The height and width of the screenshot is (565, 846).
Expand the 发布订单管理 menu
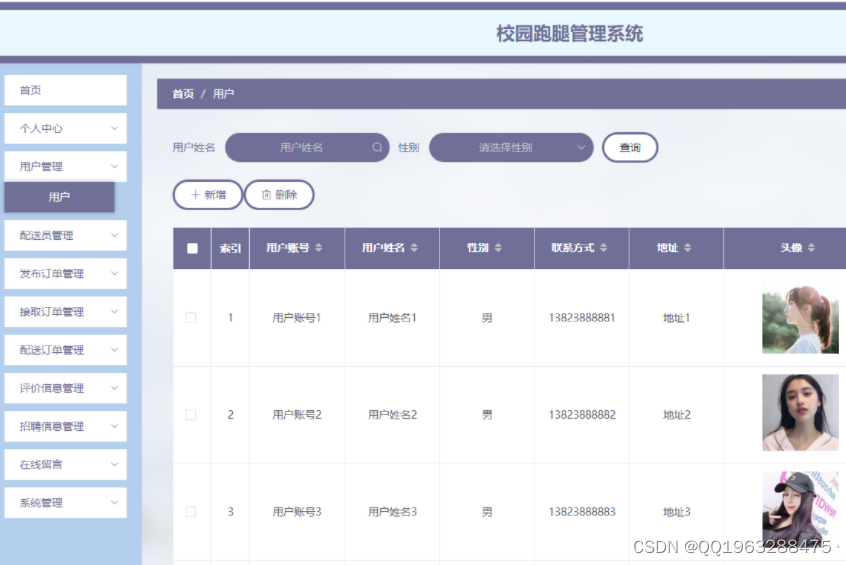pyautogui.click(x=66, y=274)
